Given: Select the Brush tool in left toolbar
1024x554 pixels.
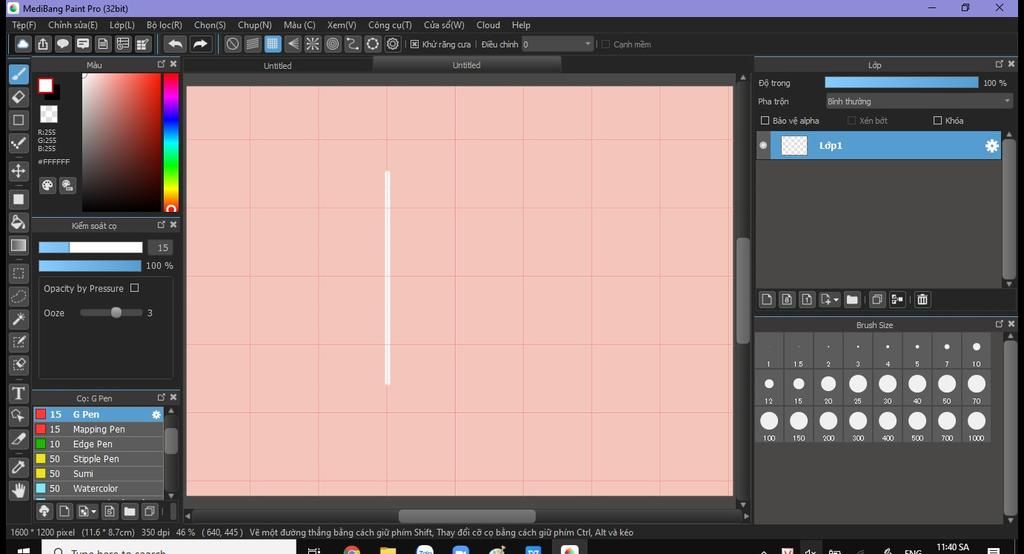Looking at the screenshot, I should (x=18, y=74).
